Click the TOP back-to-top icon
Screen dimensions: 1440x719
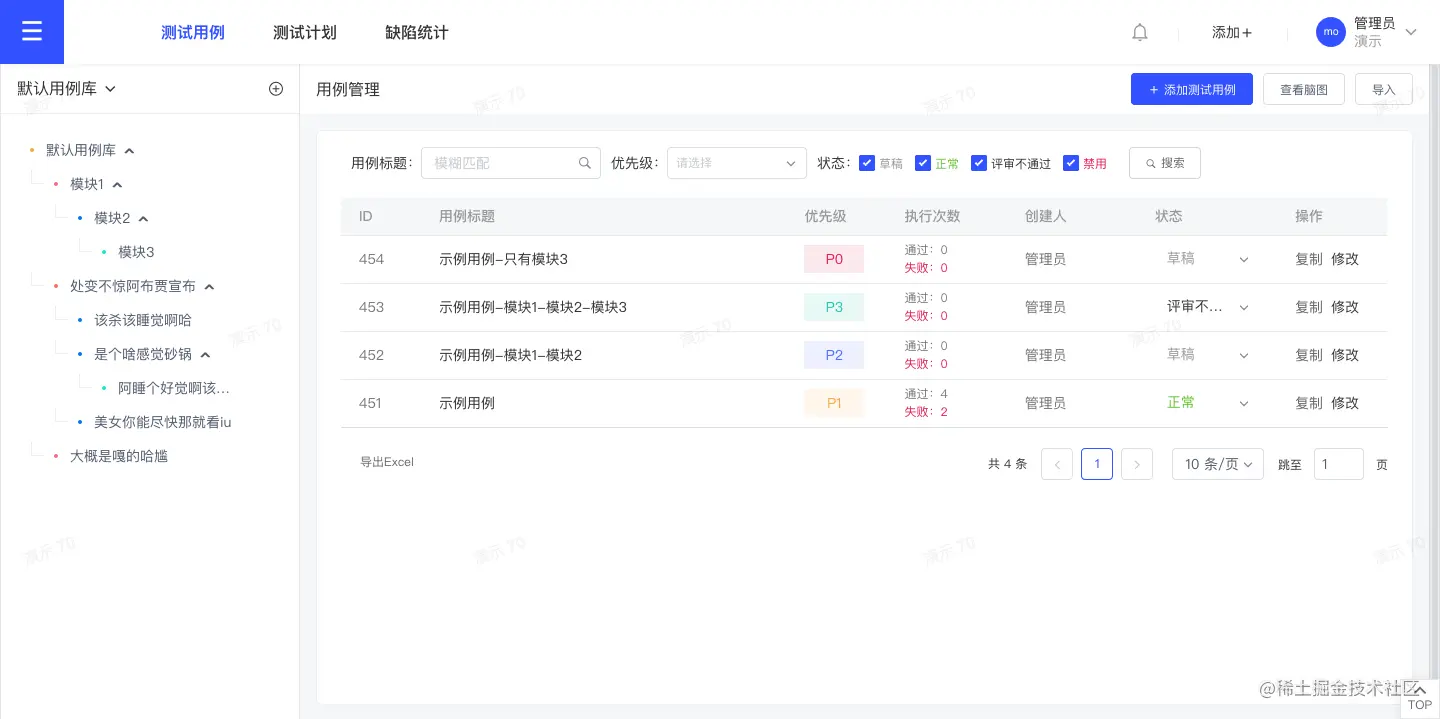1419,696
